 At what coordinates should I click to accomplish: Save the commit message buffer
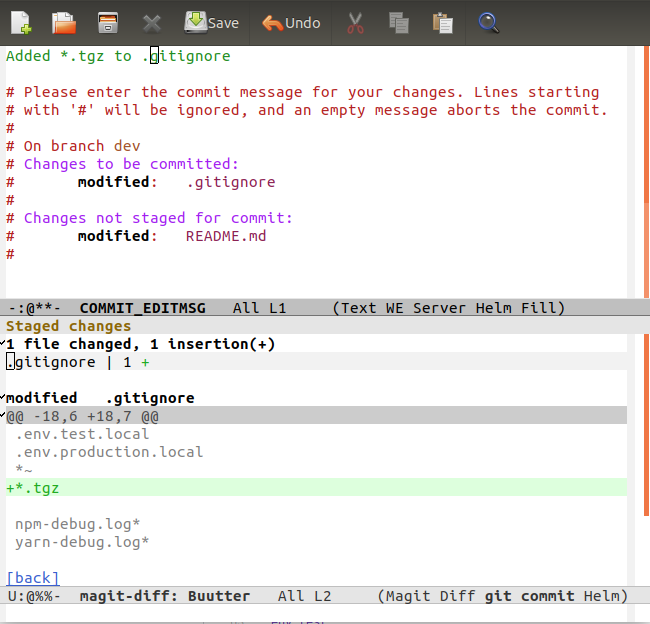point(212,22)
